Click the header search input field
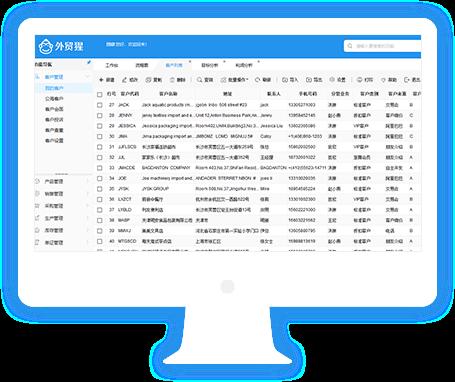455x382 pixels. coord(383,46)
